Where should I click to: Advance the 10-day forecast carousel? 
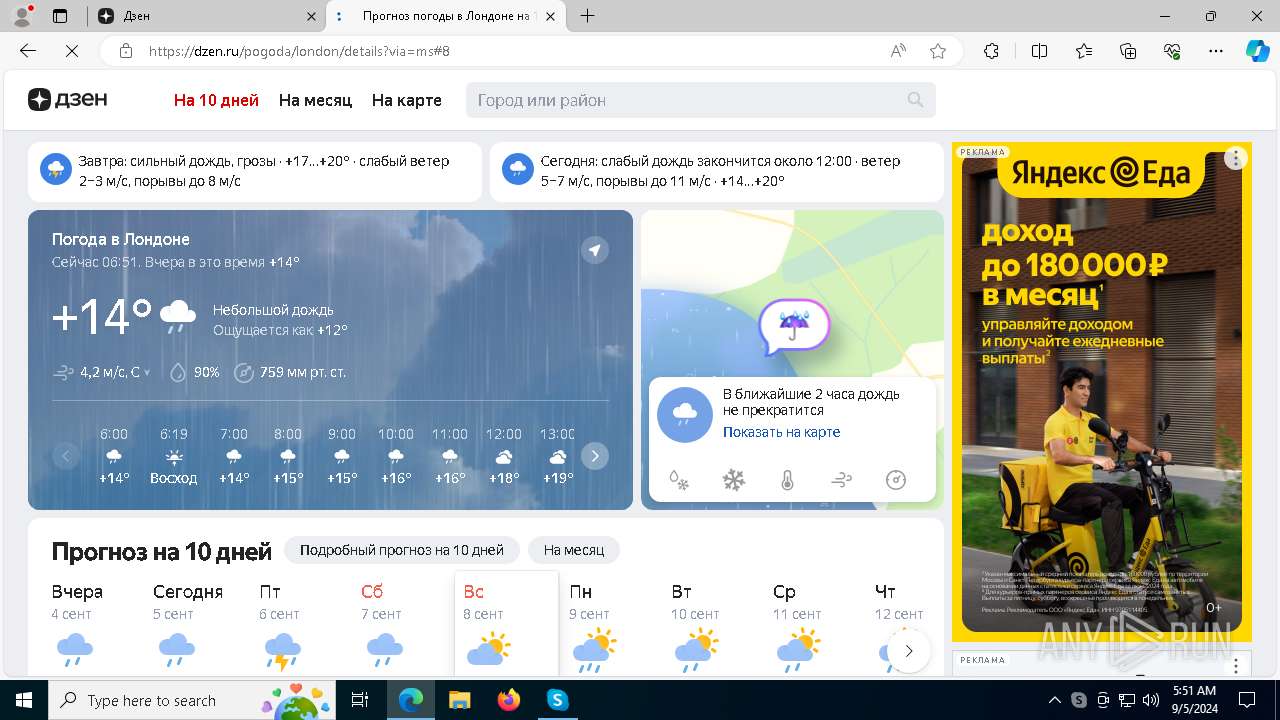[909, 651]
